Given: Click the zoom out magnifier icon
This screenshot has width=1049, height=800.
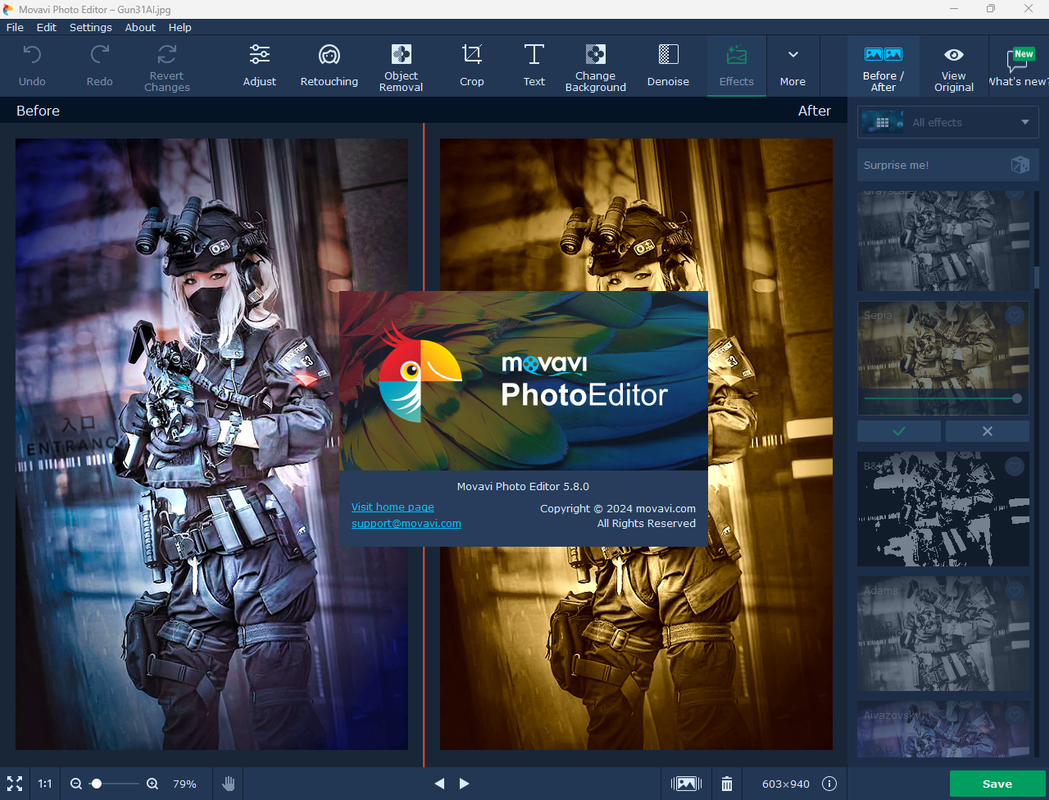Looking at the screenshot, I should tap(76, 783).
